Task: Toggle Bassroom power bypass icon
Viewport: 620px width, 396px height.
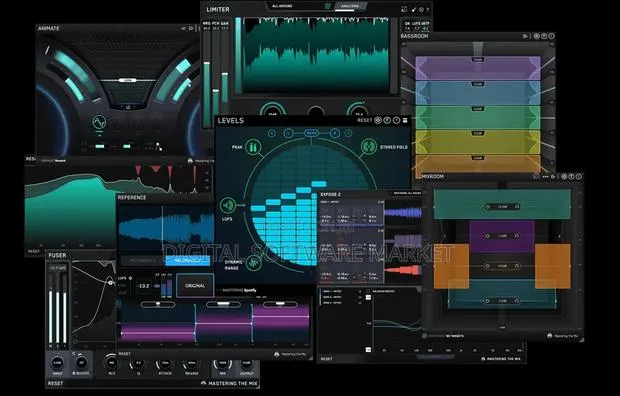Action: click(552, 36)
